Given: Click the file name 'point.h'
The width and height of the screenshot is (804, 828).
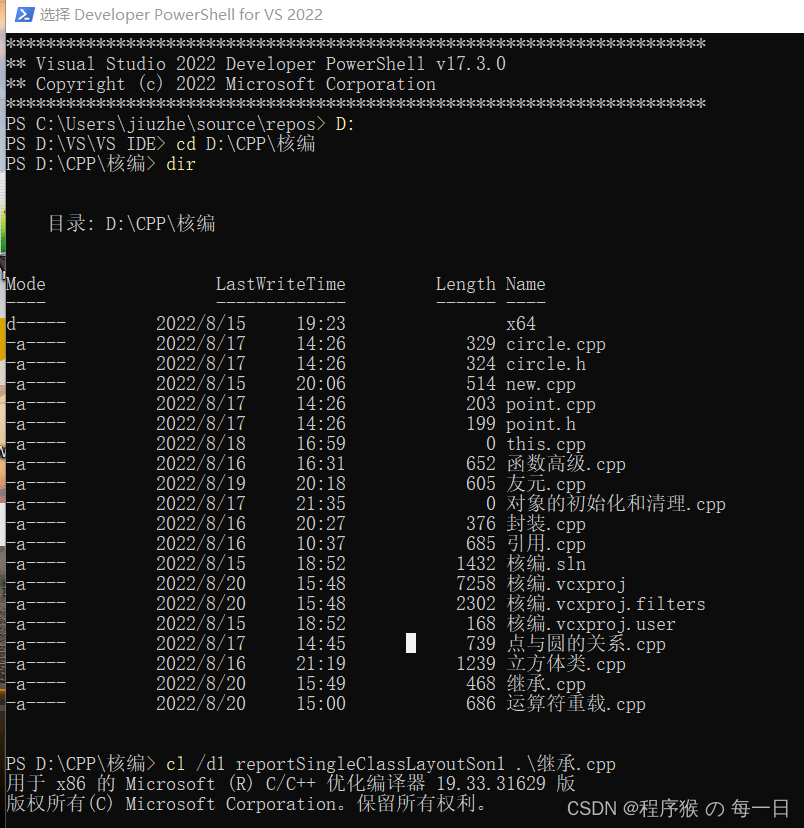Looking at the screenshot, I should pyautogui.click(x=541, y=424).
